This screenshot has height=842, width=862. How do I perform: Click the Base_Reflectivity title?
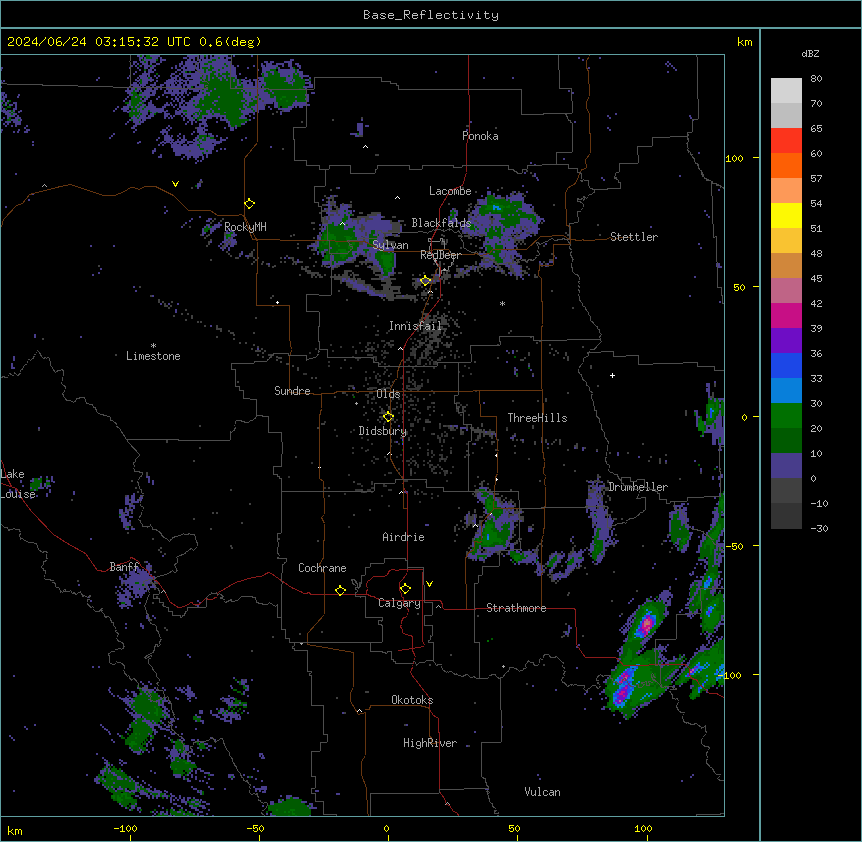point(431,15)
